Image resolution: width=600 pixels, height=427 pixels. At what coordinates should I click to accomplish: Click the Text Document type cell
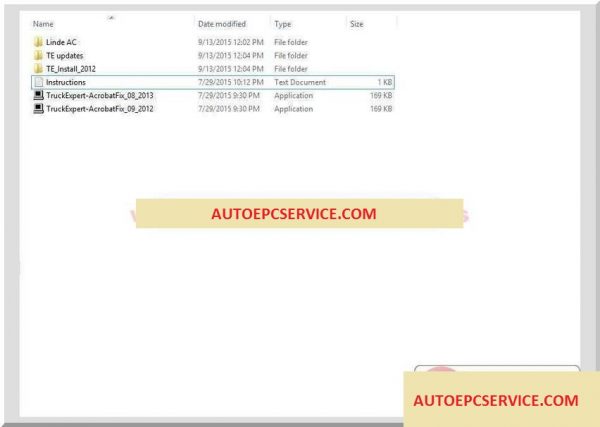click(x=300, y=82)
